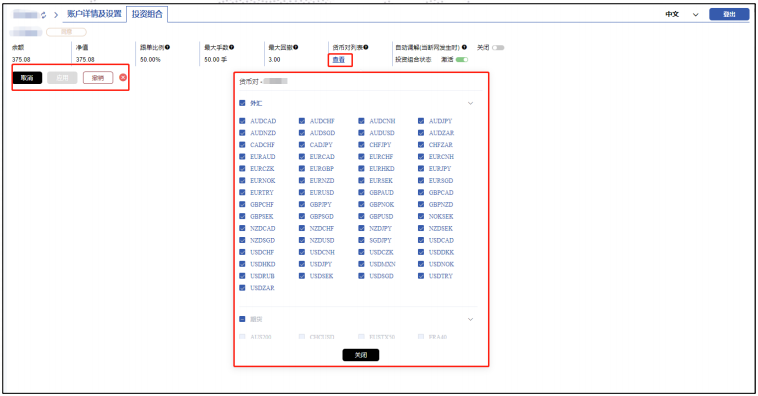This screenshot has width=758, height=396.
Task: Click the red circular X icon
Action: [123, 77]
